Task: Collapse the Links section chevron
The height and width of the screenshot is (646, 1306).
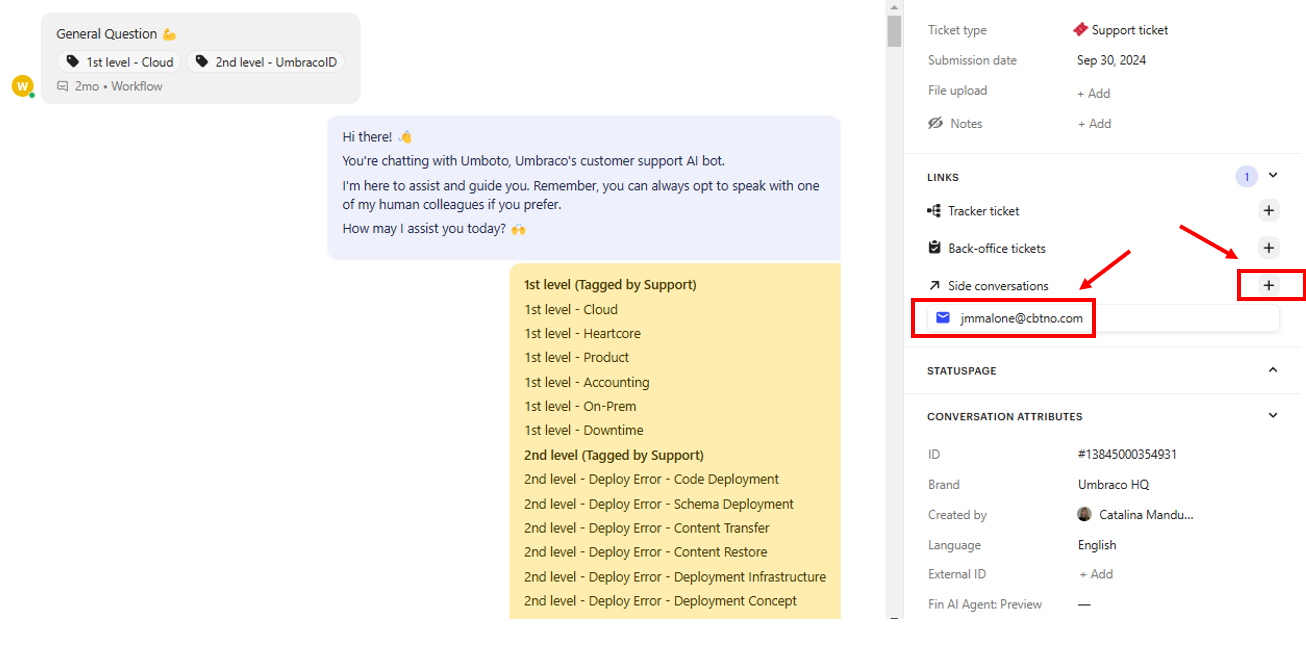Action: [1273, 176]
